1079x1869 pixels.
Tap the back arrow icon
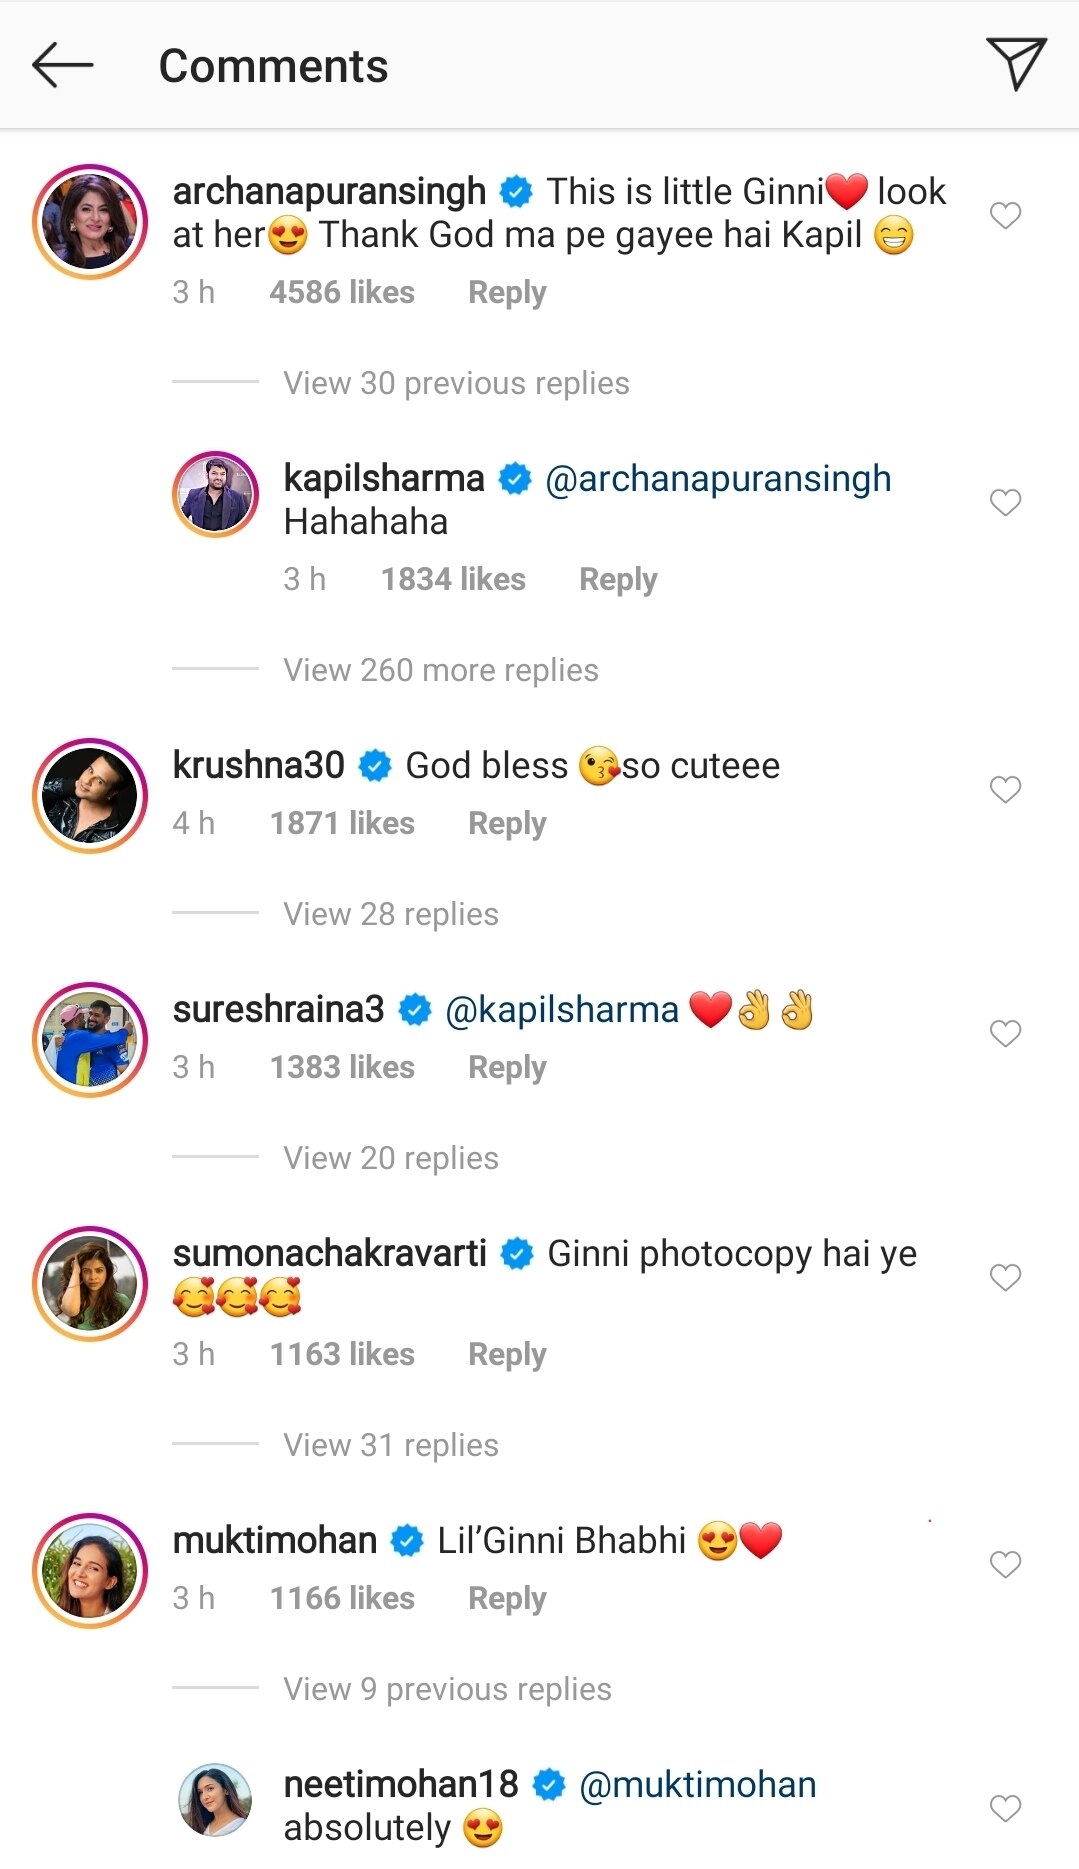coord(63,66)
